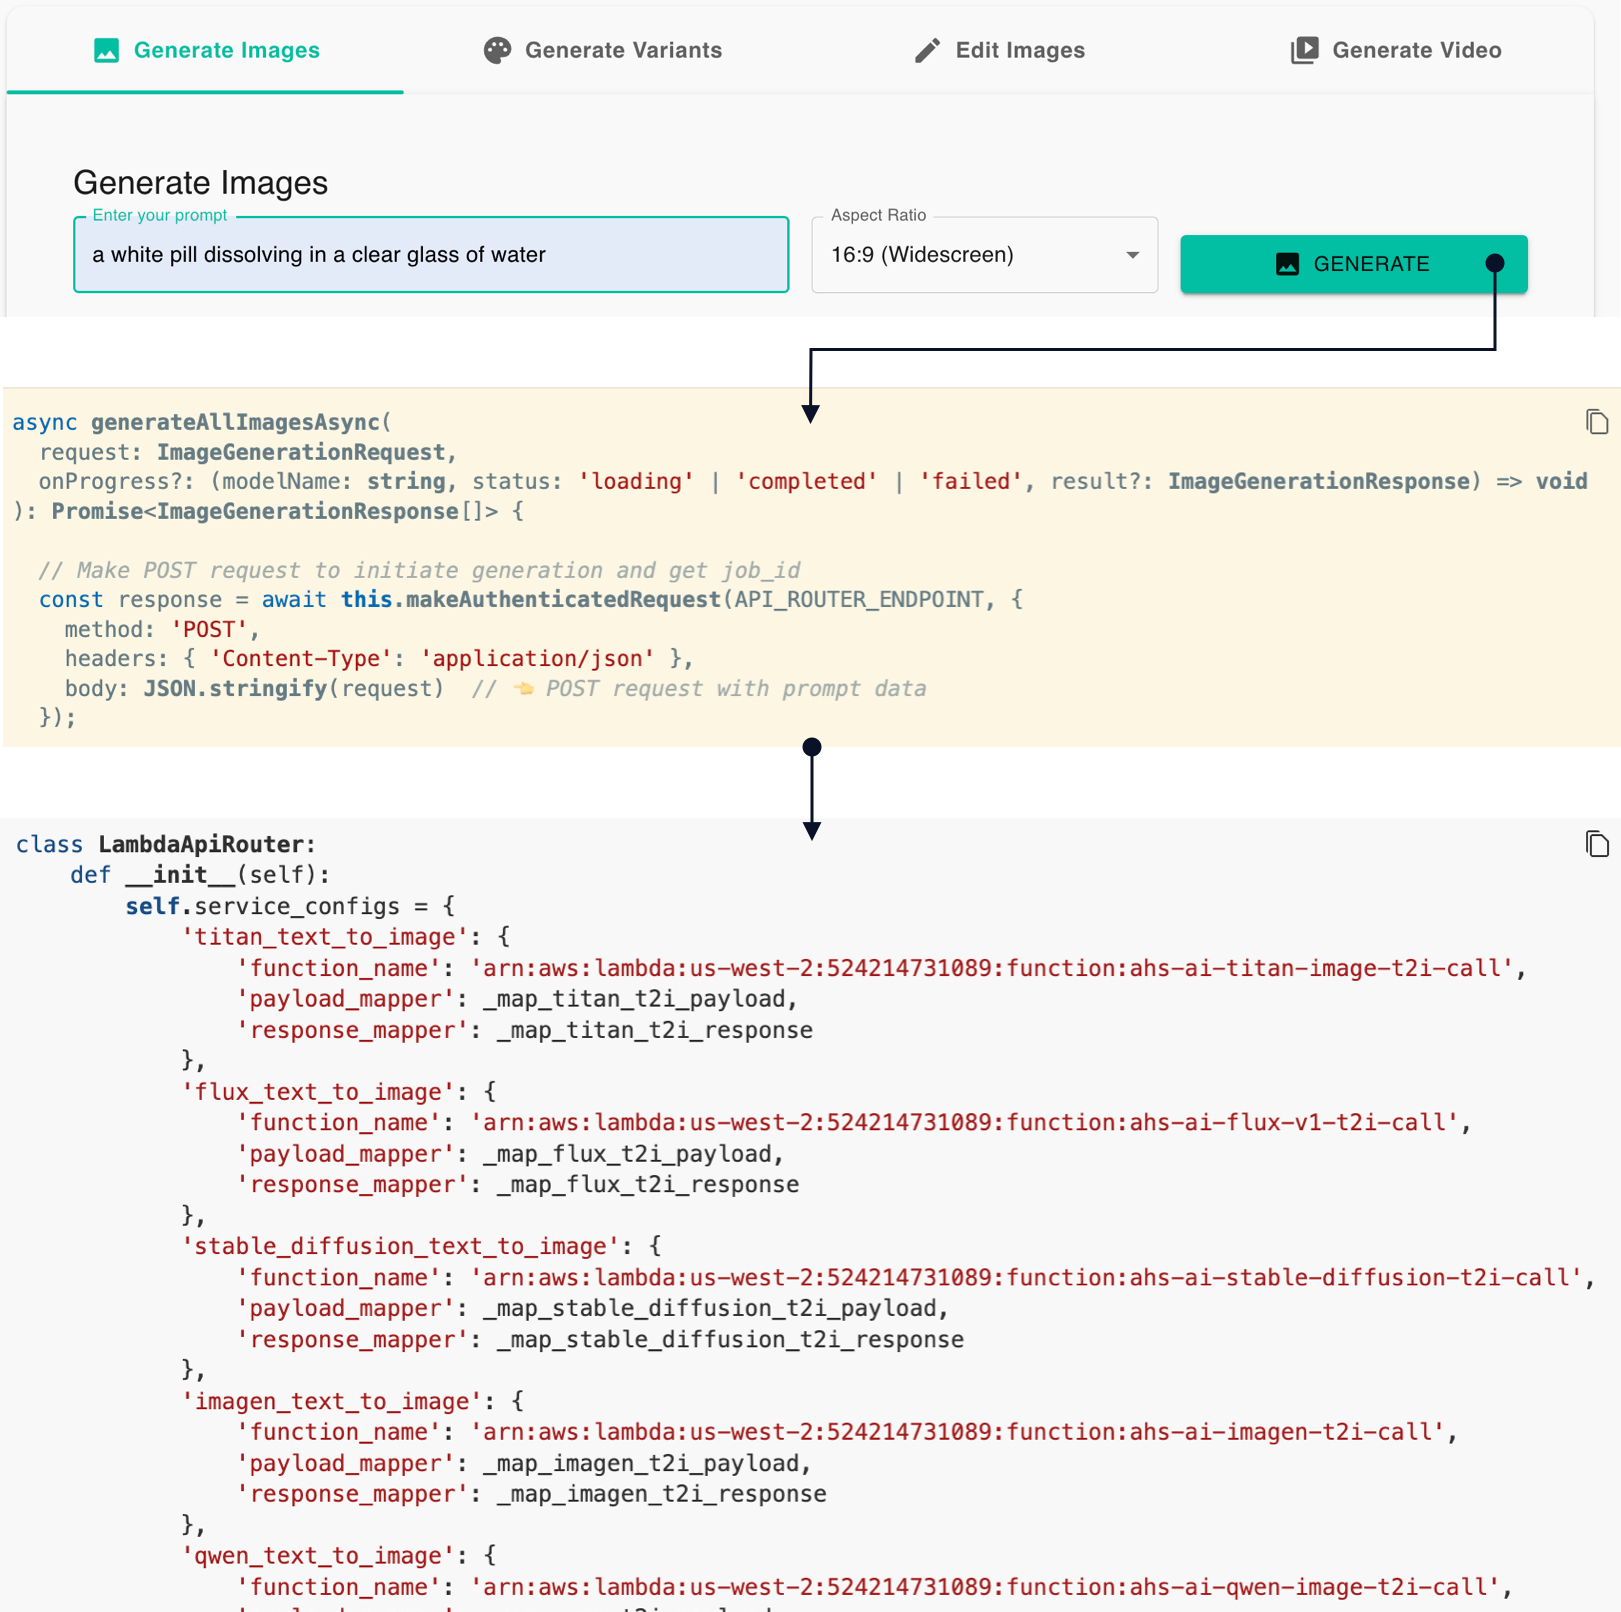The image size is (1621, 1612).
Task: Go to the Generate Video tab
Action: [1416, 50]
